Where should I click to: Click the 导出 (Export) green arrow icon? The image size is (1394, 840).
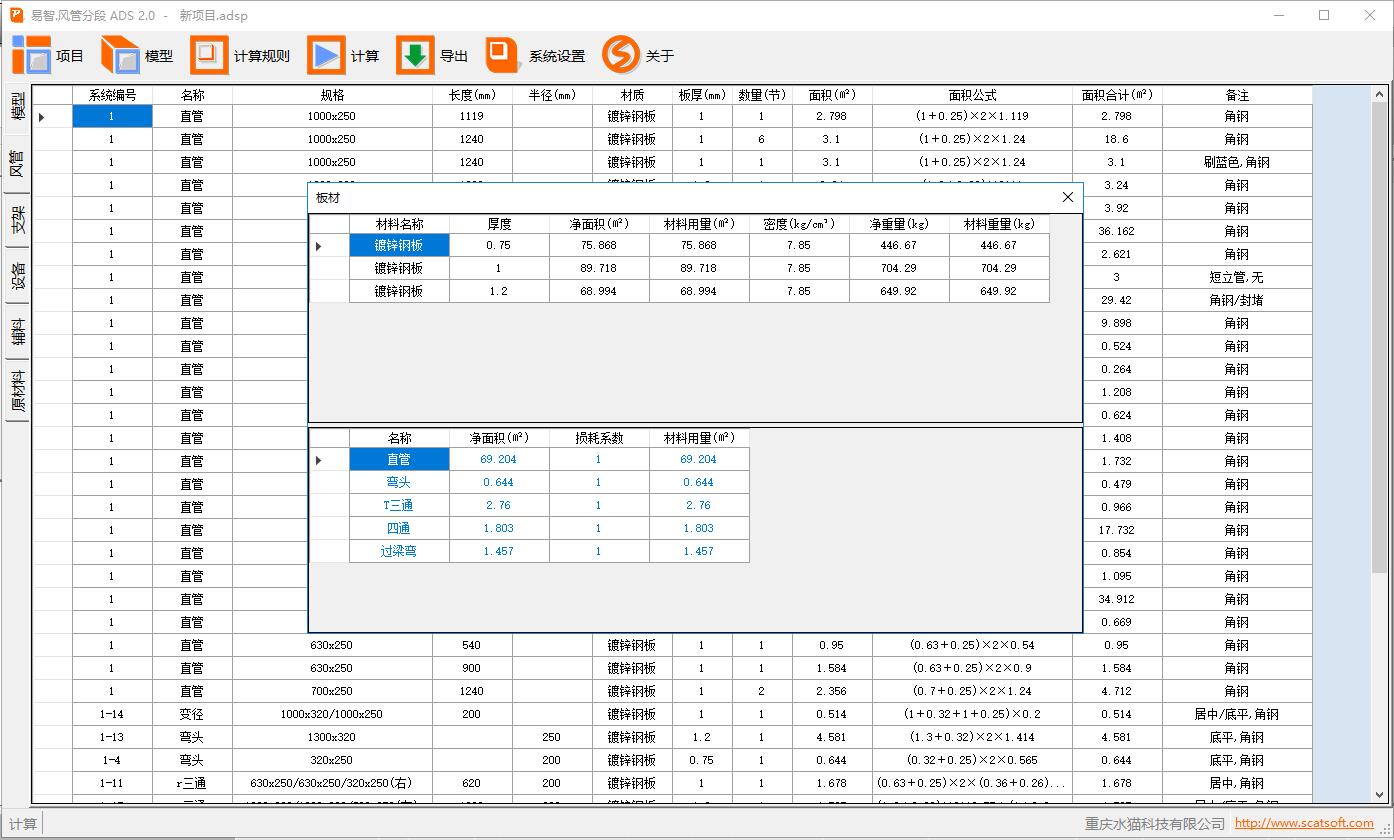pyautogui.click(x=415, y=56)
